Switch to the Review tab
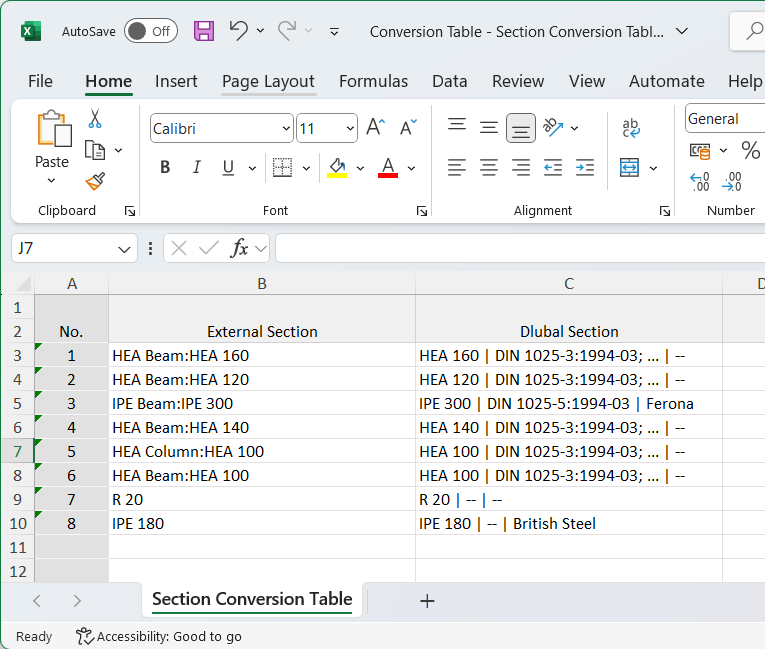Image resolution: width=765 pixels, height=649 pixels. point(518,81)
